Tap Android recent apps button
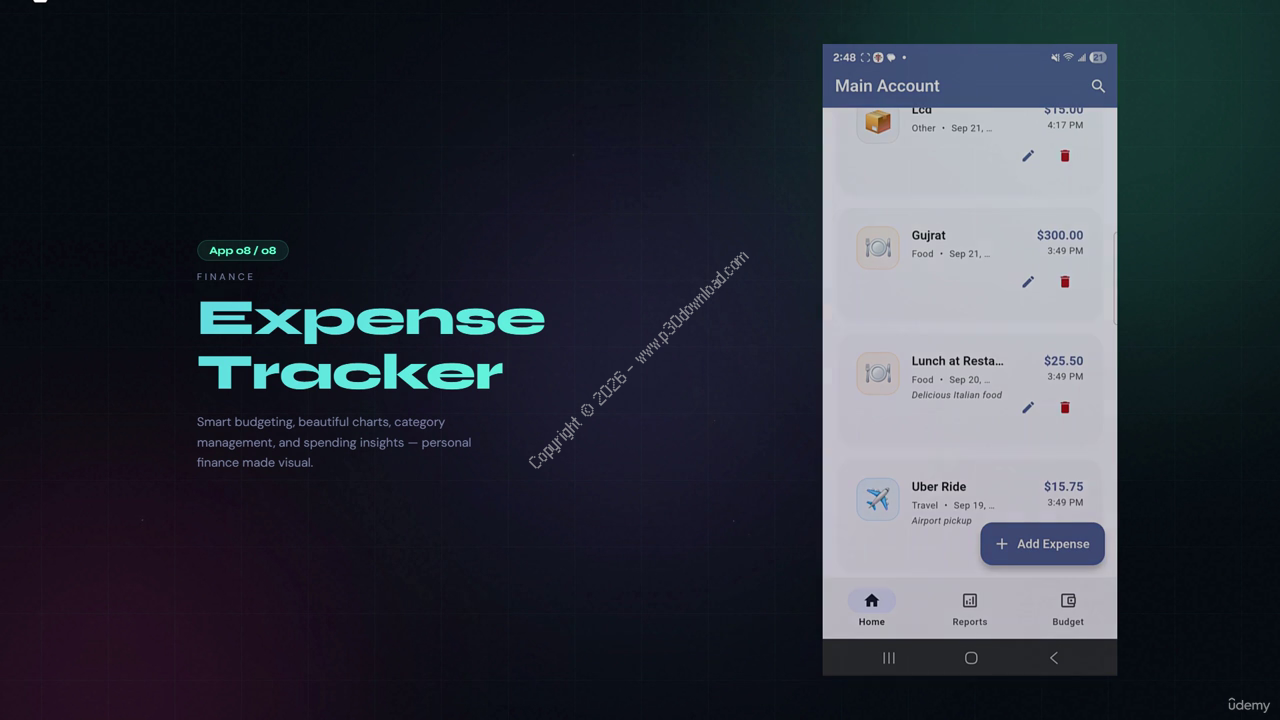 click(888, 658)
